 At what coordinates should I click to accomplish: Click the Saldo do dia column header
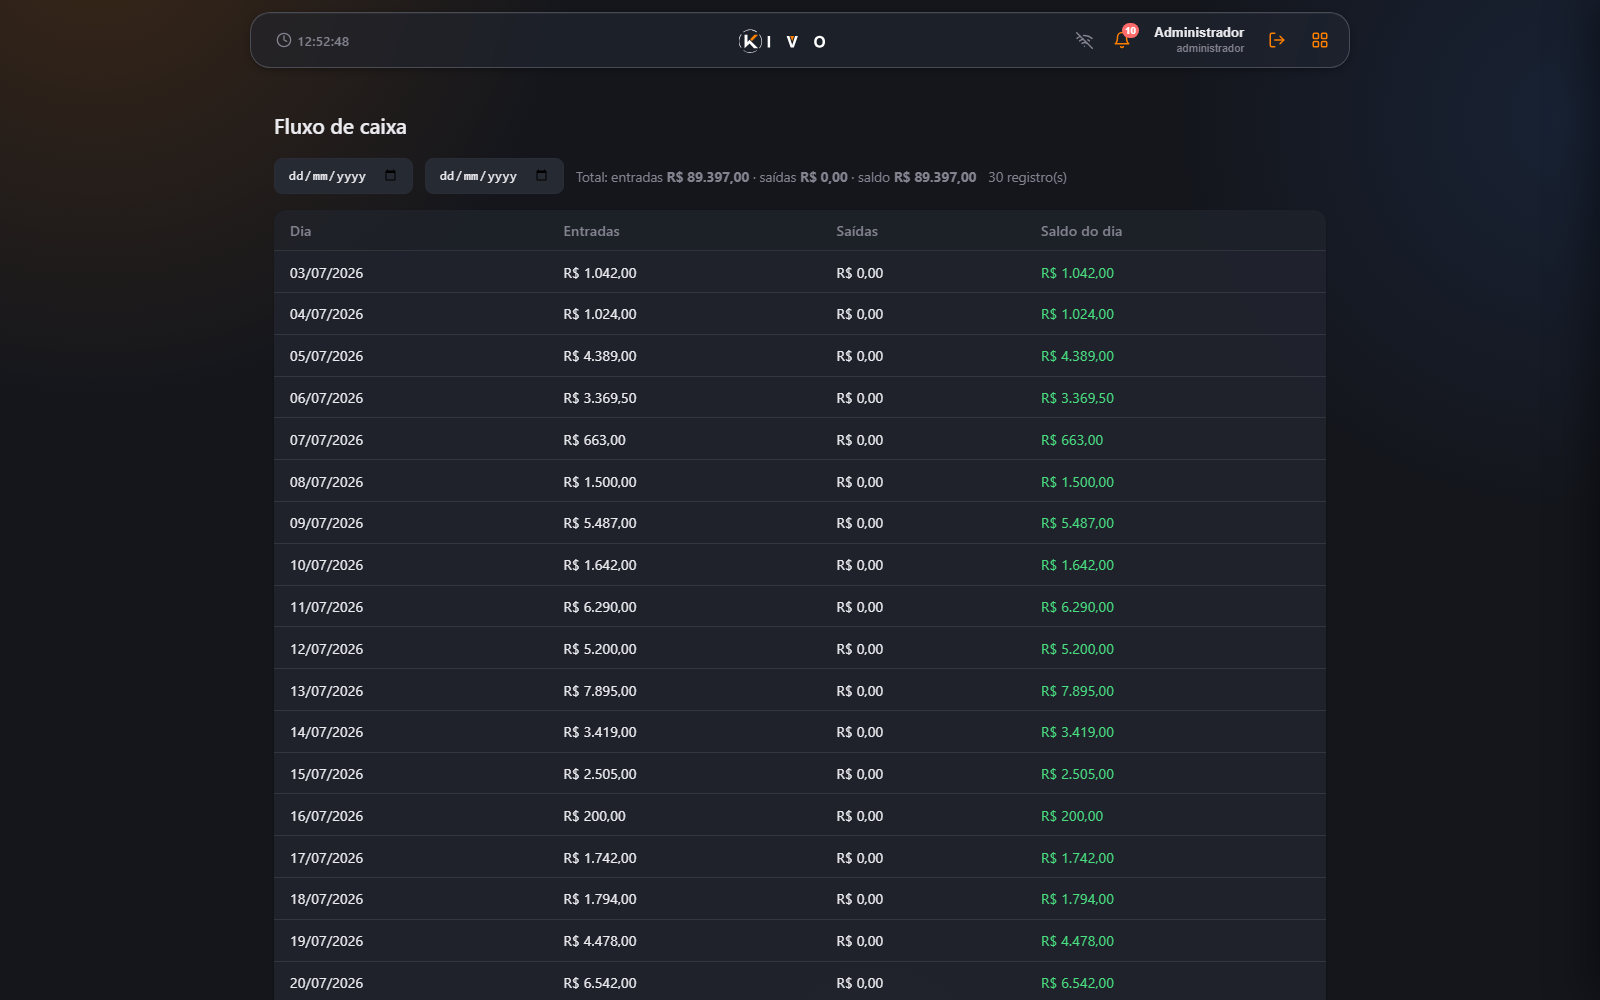tap(1081, 231)
